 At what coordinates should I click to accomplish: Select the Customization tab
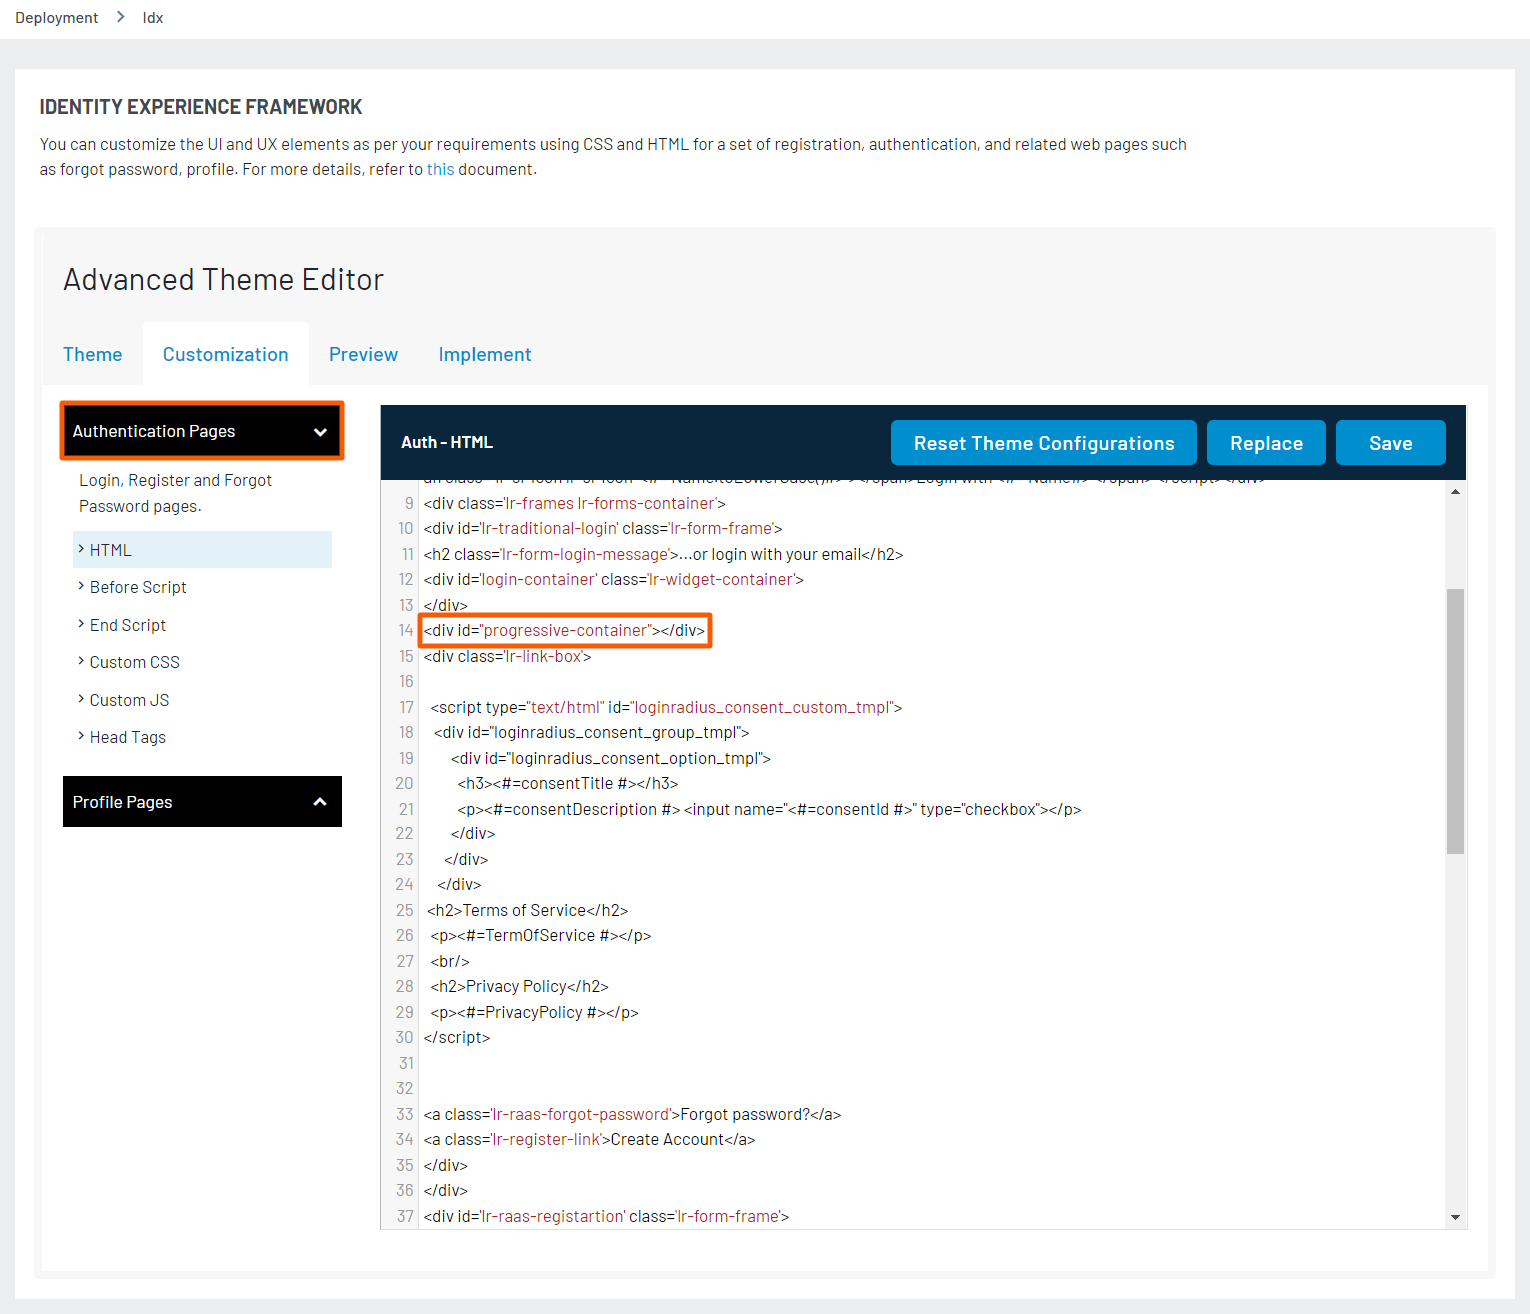[225, 354]
